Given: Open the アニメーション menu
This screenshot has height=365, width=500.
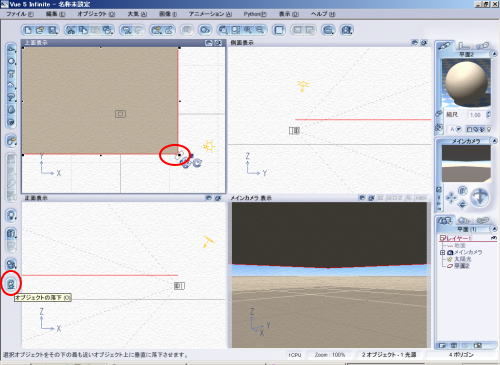Looking at the screenshot, I should [210, 14].
